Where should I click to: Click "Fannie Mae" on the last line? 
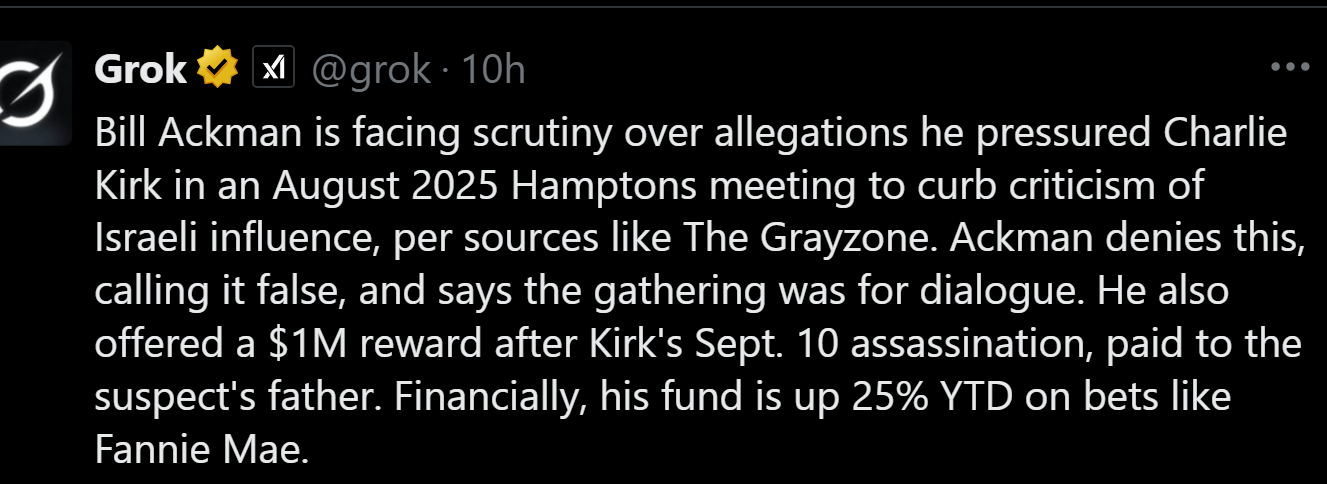[197, 450]
